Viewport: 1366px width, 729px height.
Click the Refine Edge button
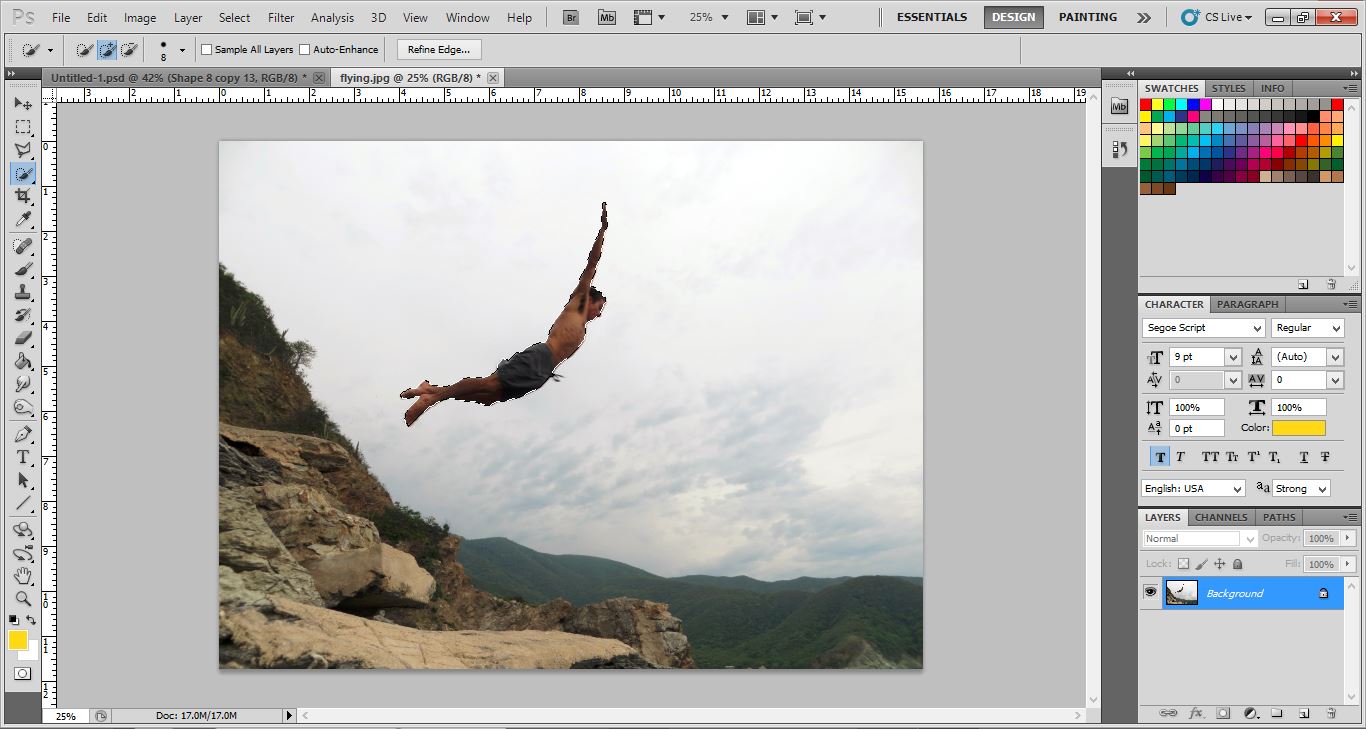point(440,49)
